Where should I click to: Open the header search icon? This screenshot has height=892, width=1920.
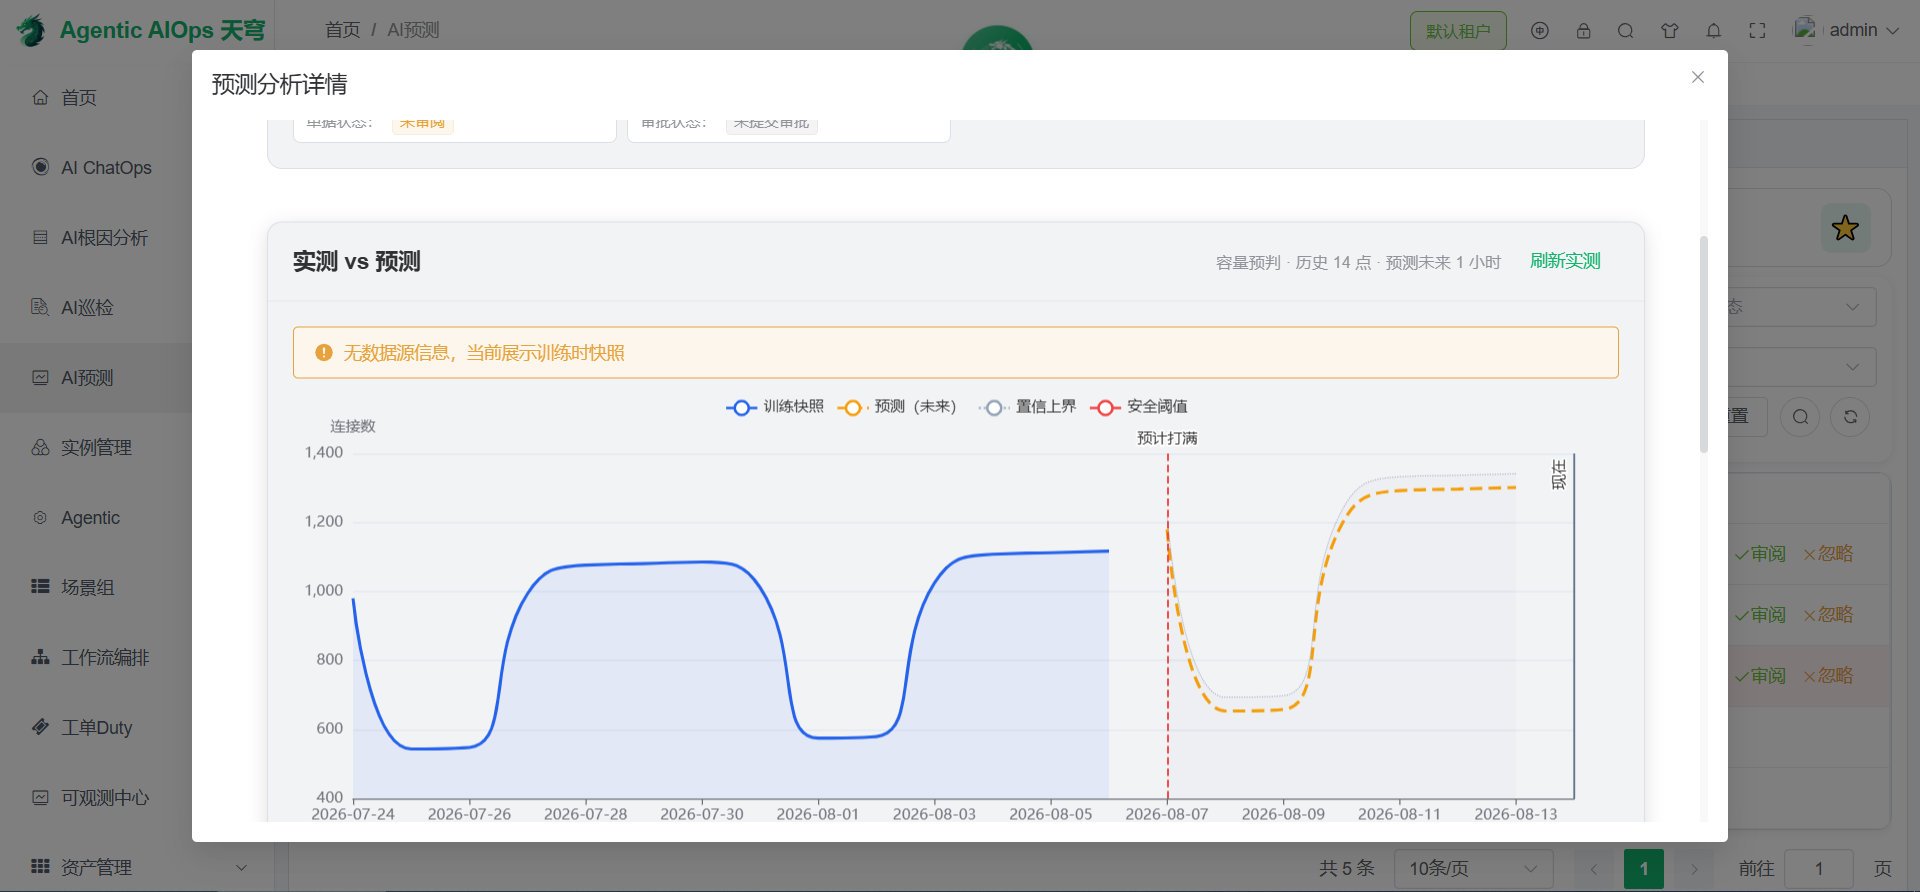(x=1626, y=31)
